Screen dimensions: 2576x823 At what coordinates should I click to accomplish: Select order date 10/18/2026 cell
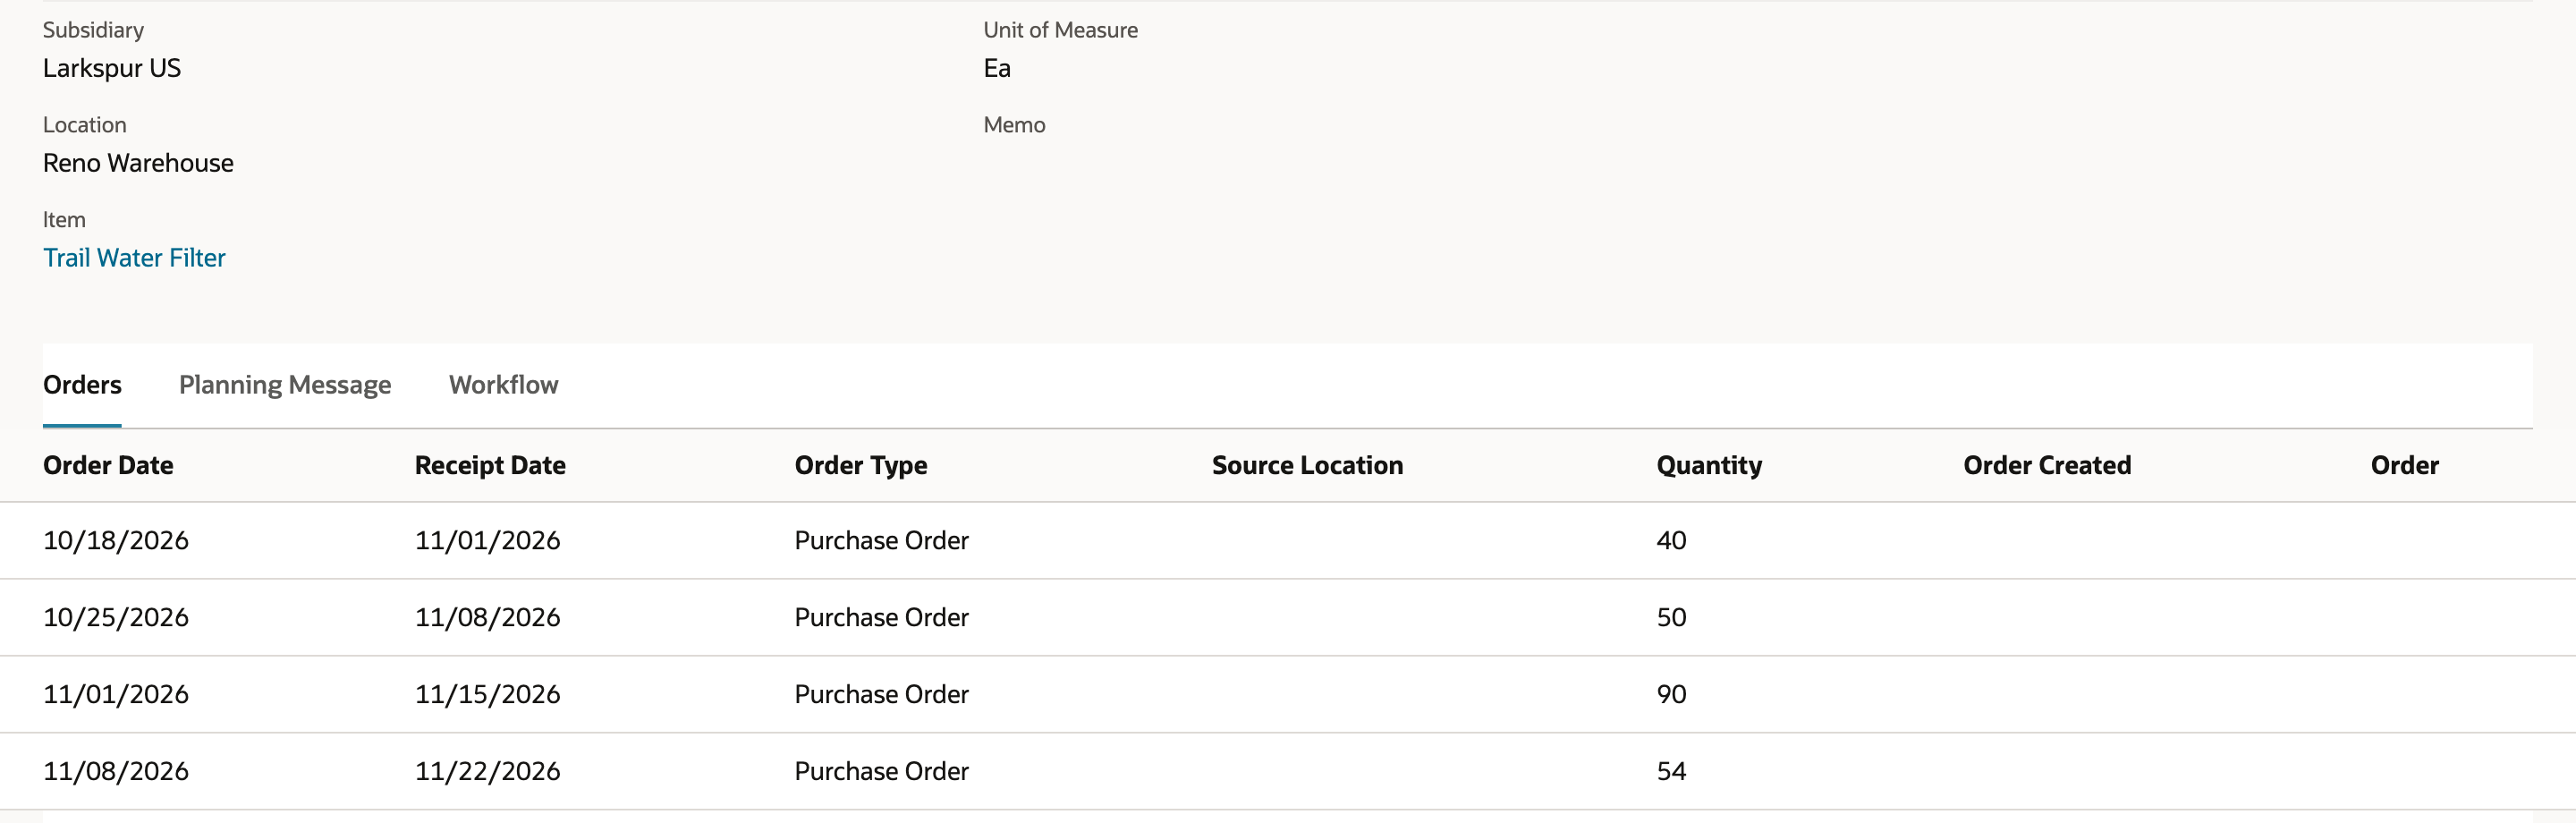coord(116,540)
